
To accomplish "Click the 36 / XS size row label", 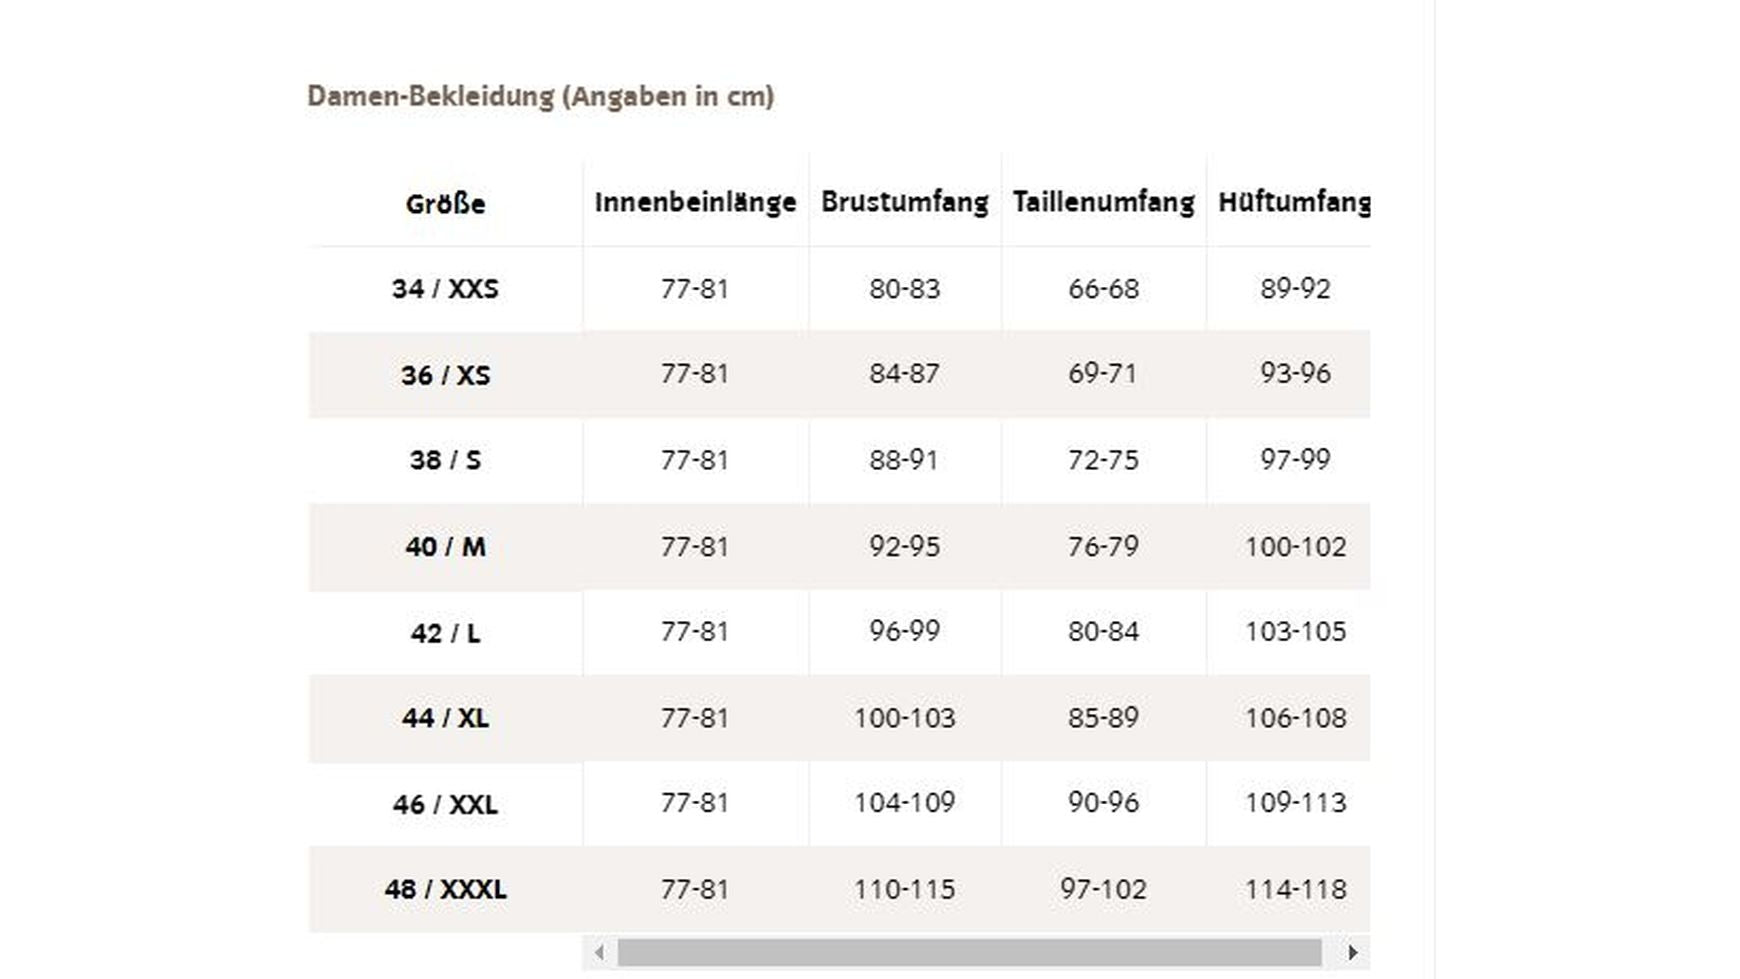I will click(x=445, y=375).
